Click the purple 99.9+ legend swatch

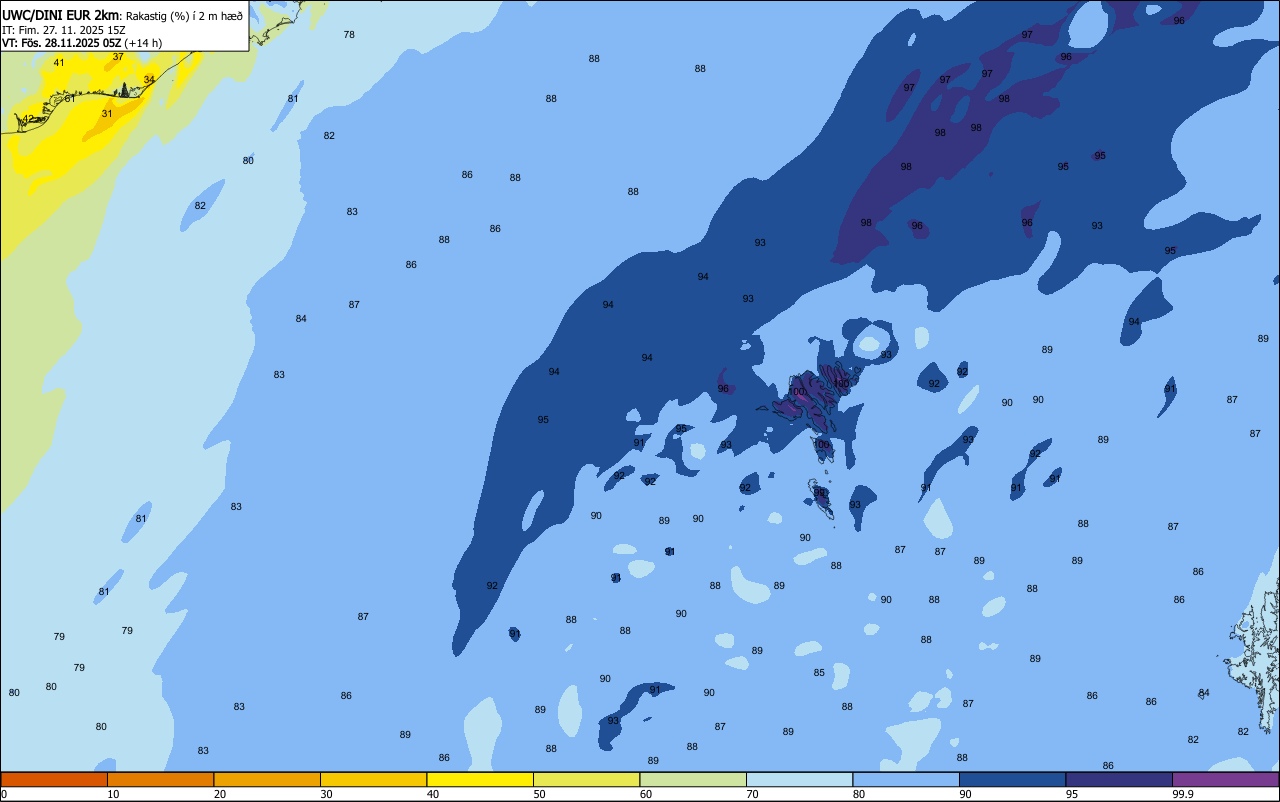tap(1226, 779)
